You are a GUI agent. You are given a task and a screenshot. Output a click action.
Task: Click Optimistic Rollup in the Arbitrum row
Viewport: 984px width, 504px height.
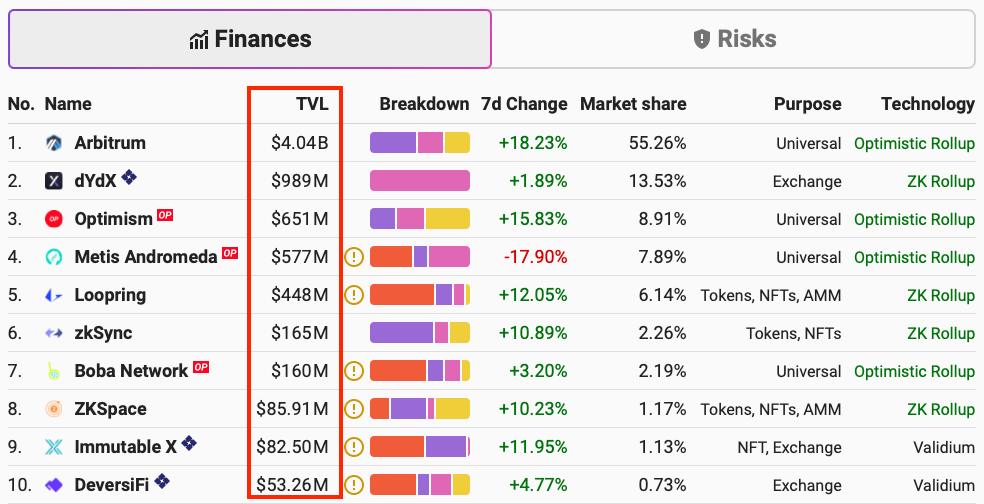pyautogui.click(x=914, y=143)
